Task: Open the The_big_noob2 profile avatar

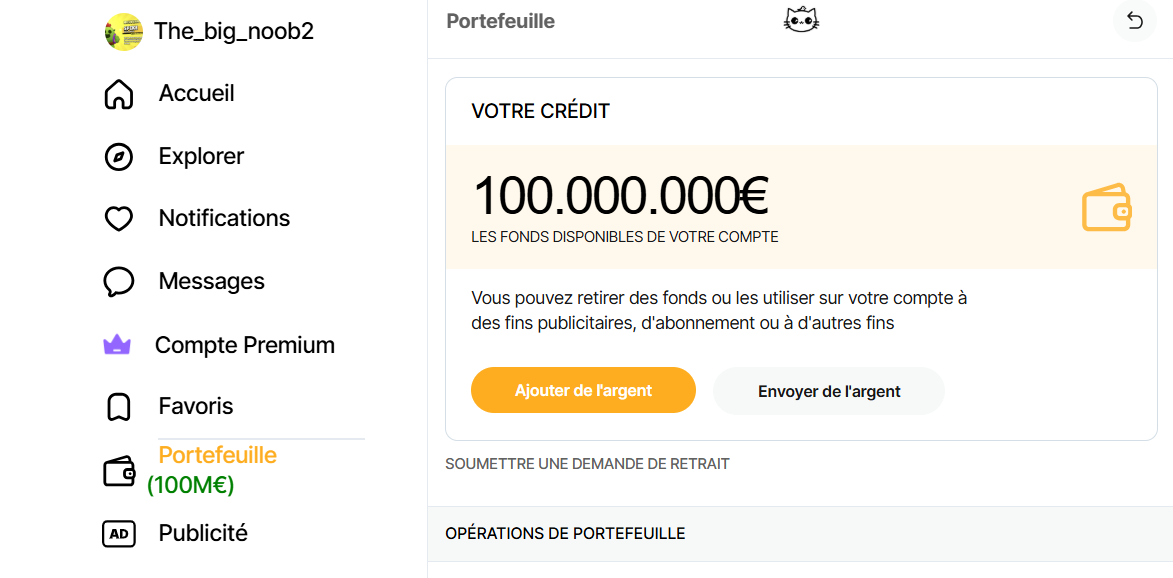Action: click(123, 31)
